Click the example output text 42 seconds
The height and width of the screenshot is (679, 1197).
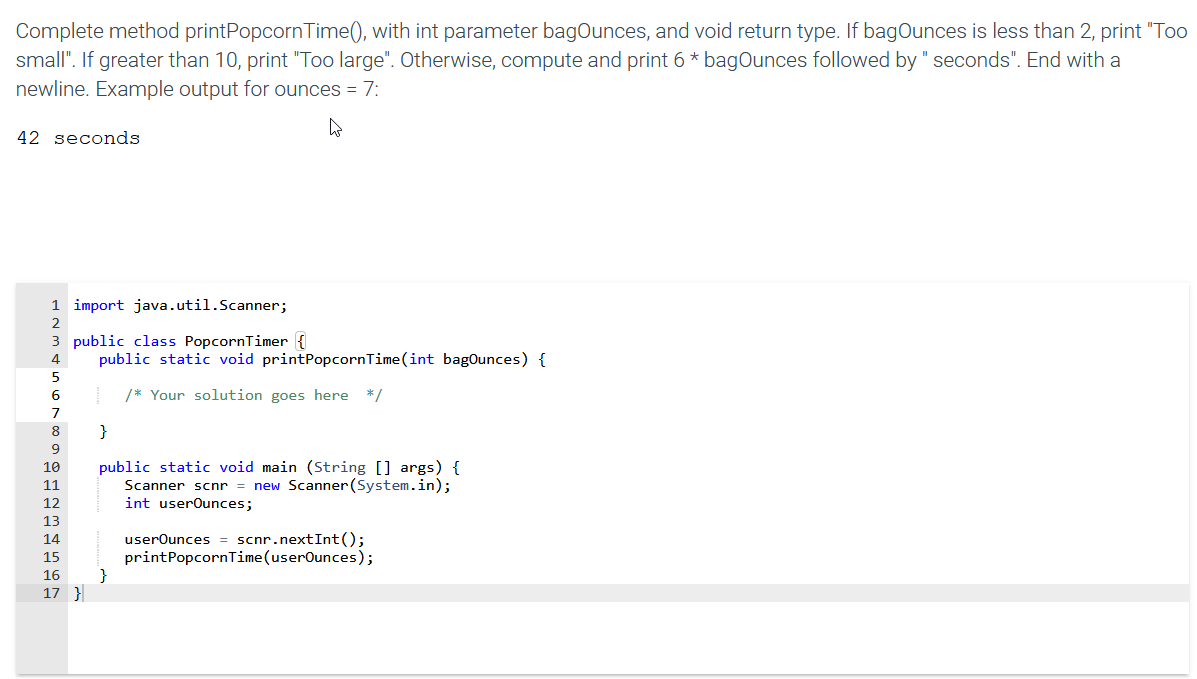point(78,137)
